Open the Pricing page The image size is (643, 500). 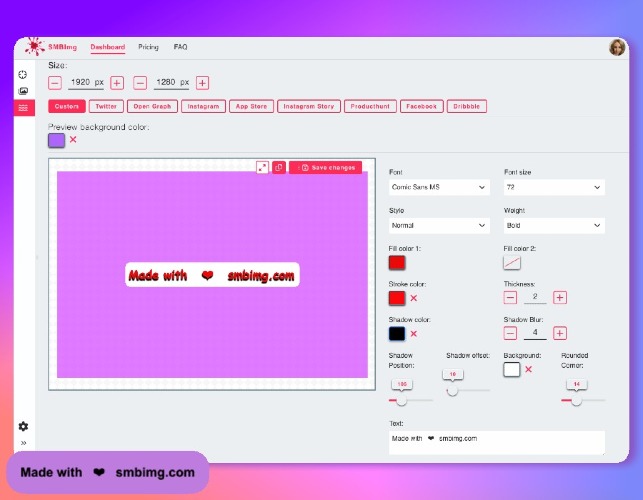(148, 47)
